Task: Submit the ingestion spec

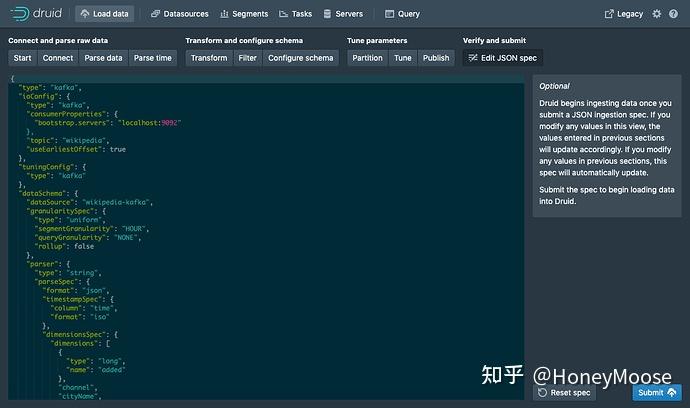Action: [657, 393]
